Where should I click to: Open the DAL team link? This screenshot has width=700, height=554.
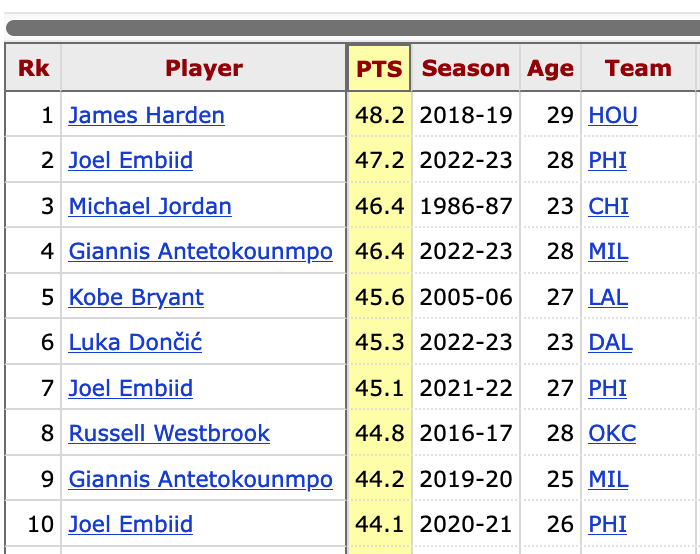[610, 342]
